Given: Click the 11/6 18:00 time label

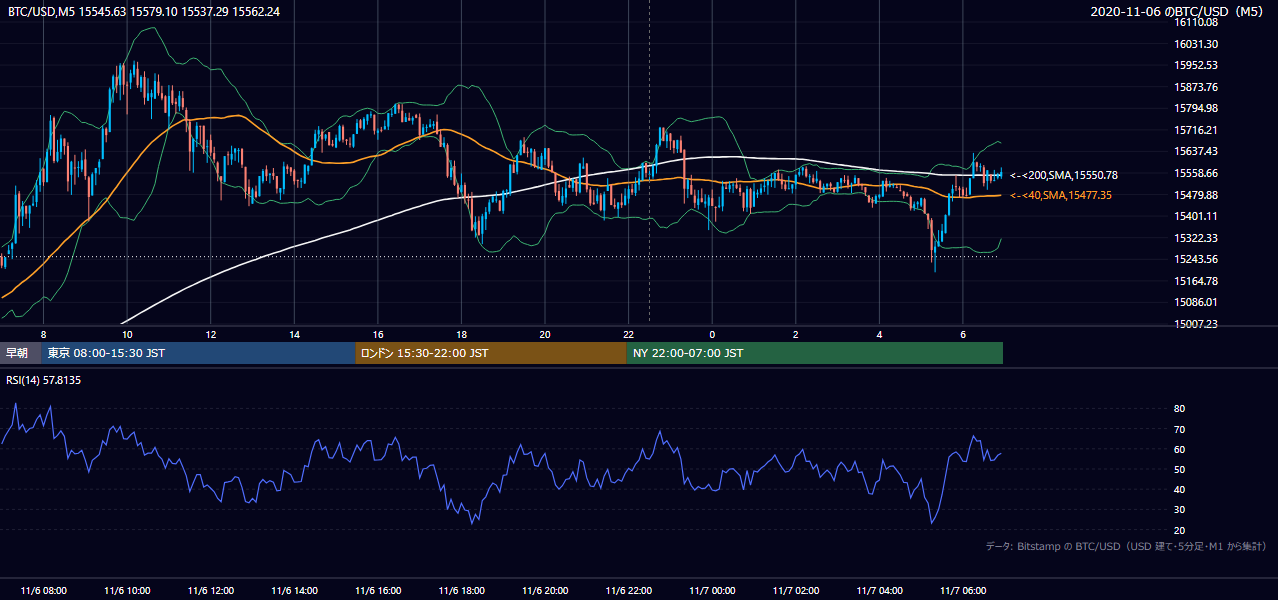Looking at the screenshot, I should coord(461,591).
